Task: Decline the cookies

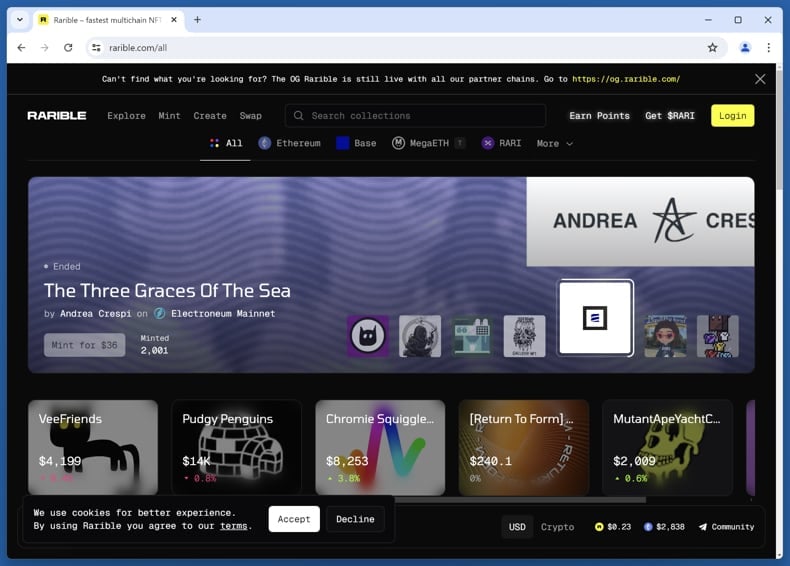Action: (355, 519)
